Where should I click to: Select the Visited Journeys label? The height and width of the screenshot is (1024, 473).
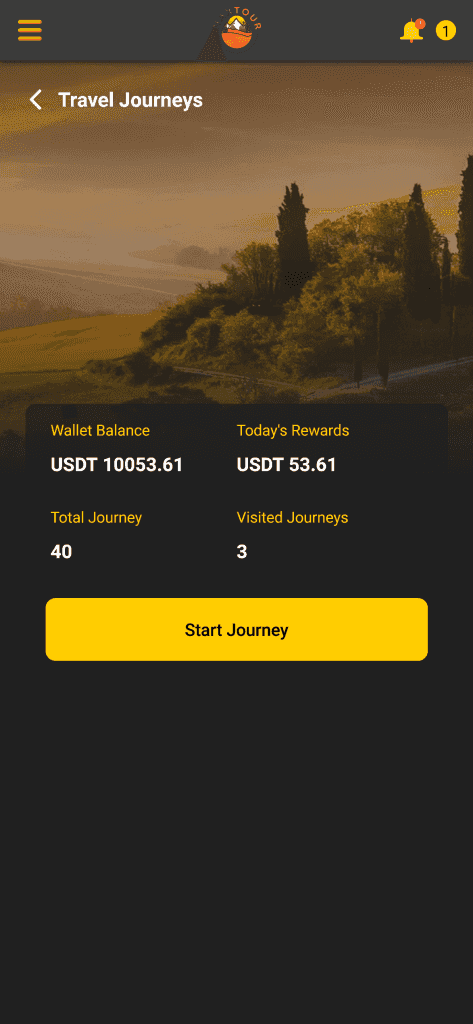coord(292,517)
